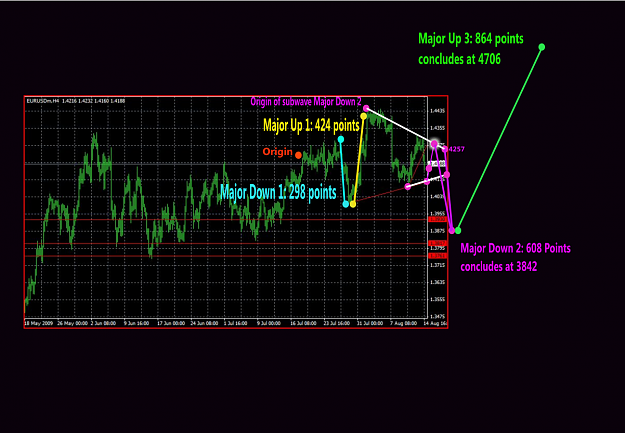Click the green 'concludes at 4706' text
The width and height of the screenshot is (625, 433).
click(459, 59)
